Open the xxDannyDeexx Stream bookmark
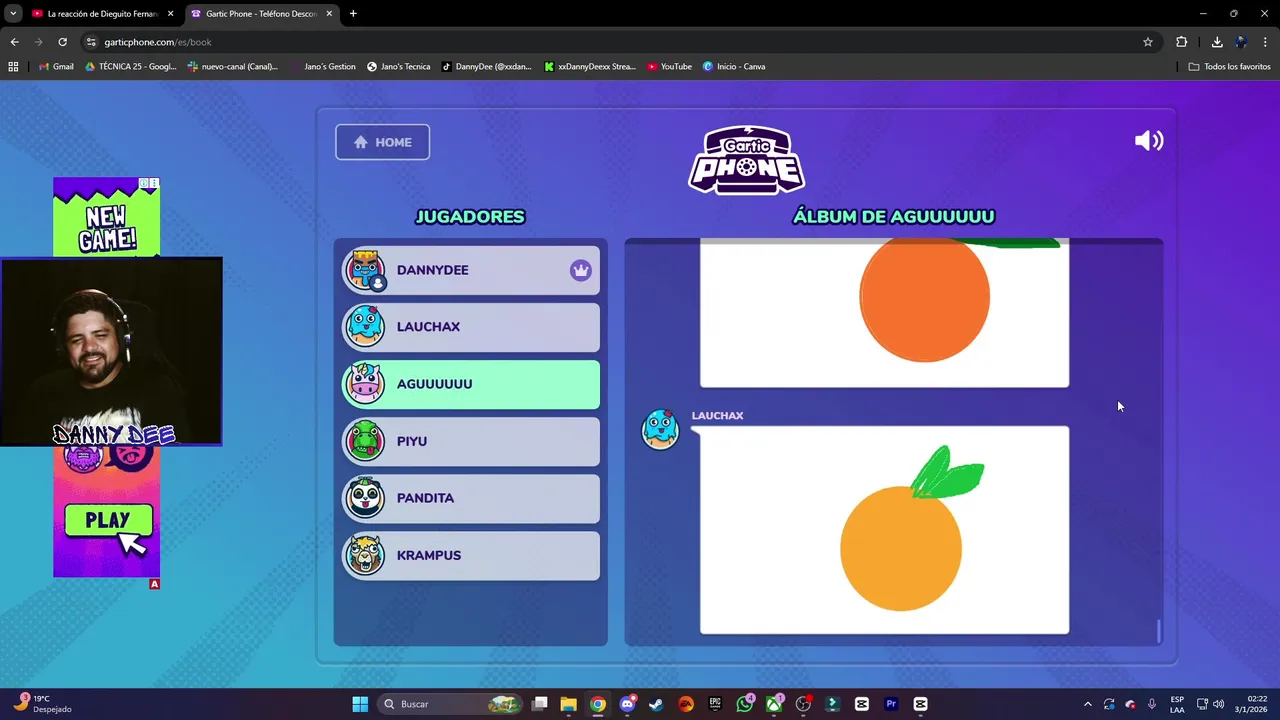Image resolution: width=1280 pixels, height=720 pixels. coord(590,67)
